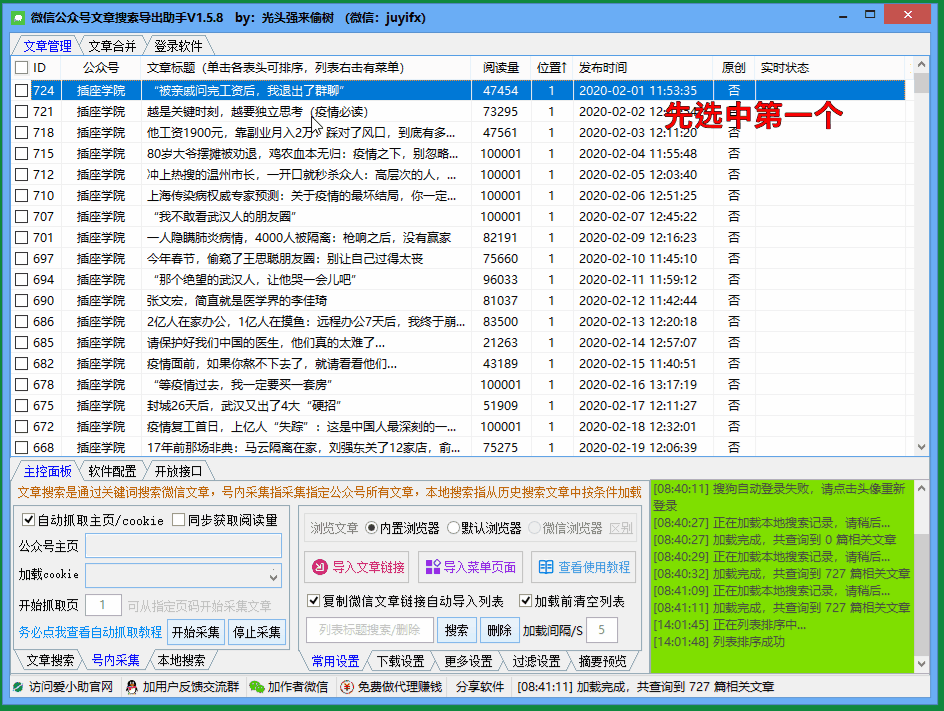Switch to 文章合并 tab
This screenshot has width=944, height=711.
pos(112,46)
